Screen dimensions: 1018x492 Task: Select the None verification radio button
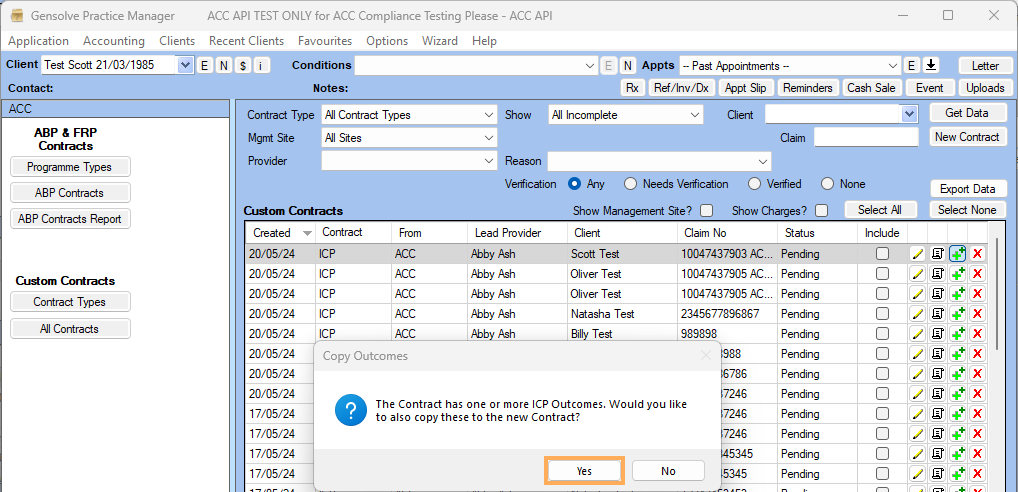[x=827, y=184]
